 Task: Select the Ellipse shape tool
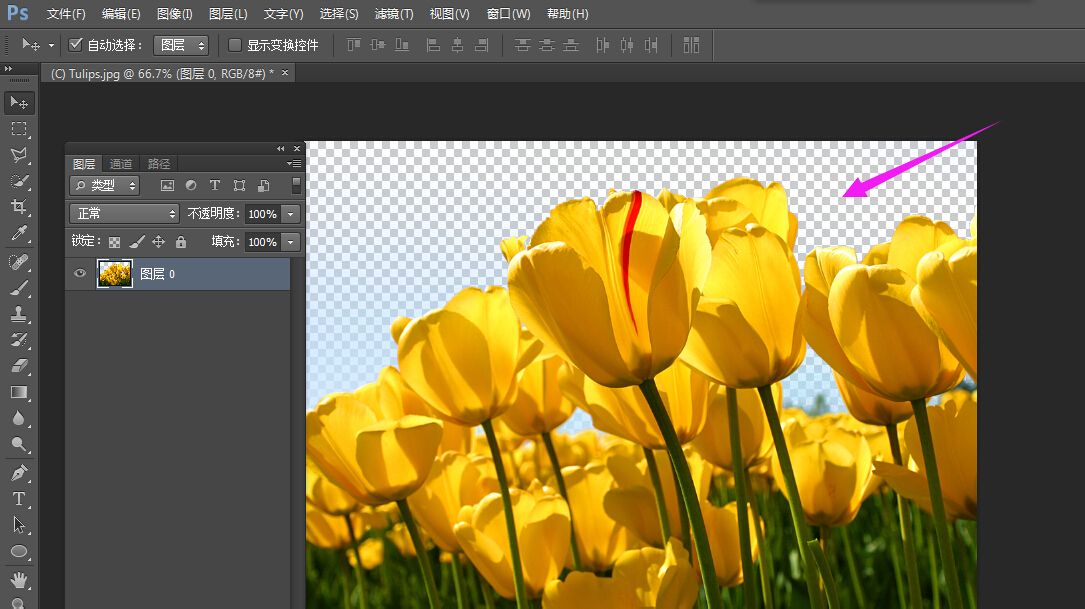pyautogui.click(x=19, y=552)
